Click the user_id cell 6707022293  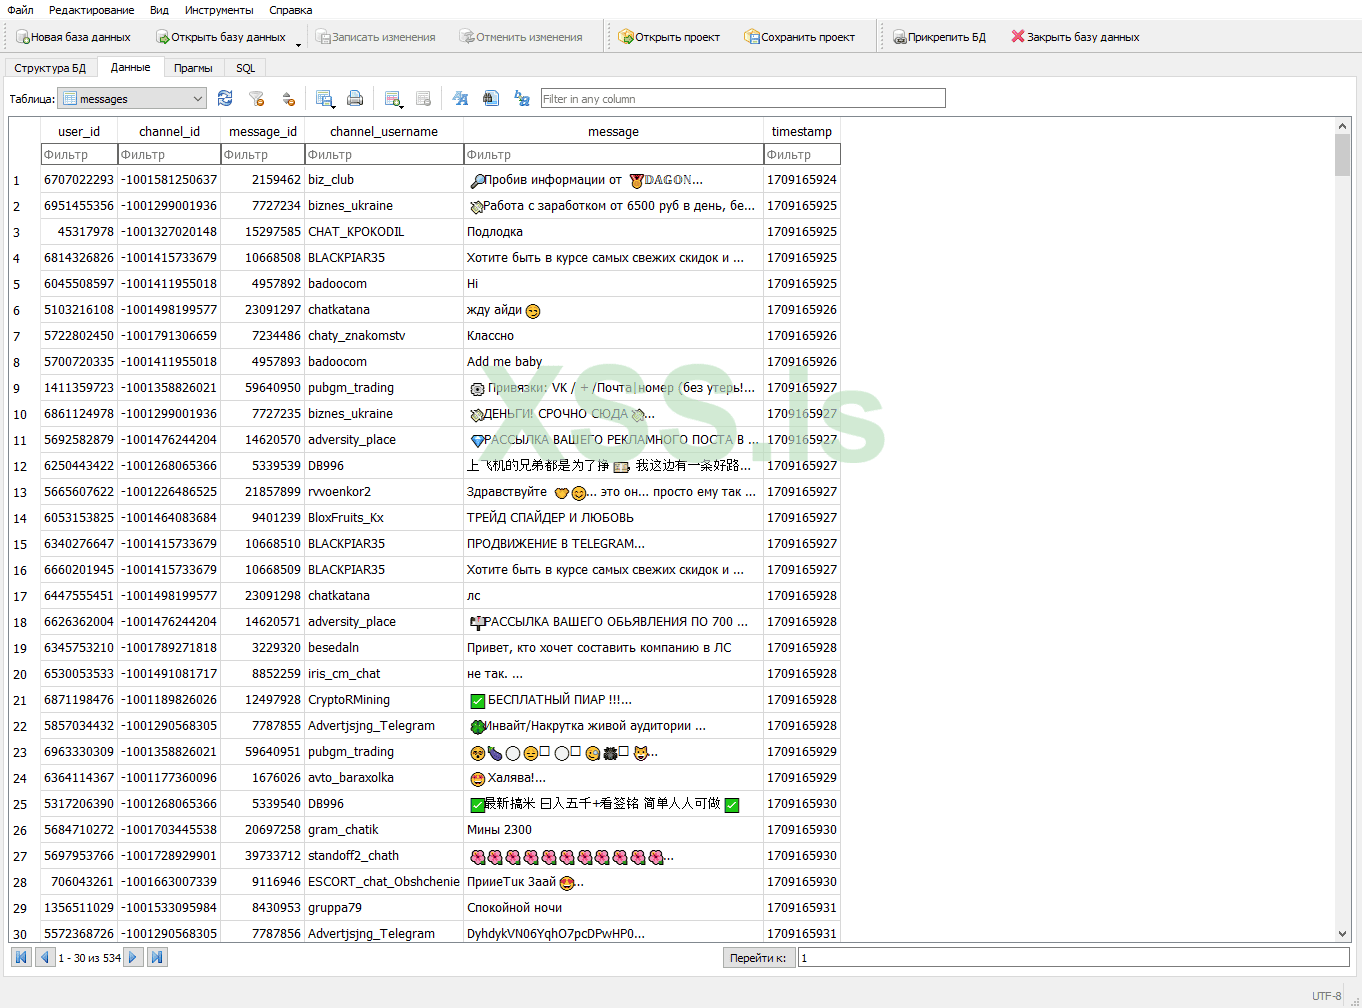coord(79,180)
